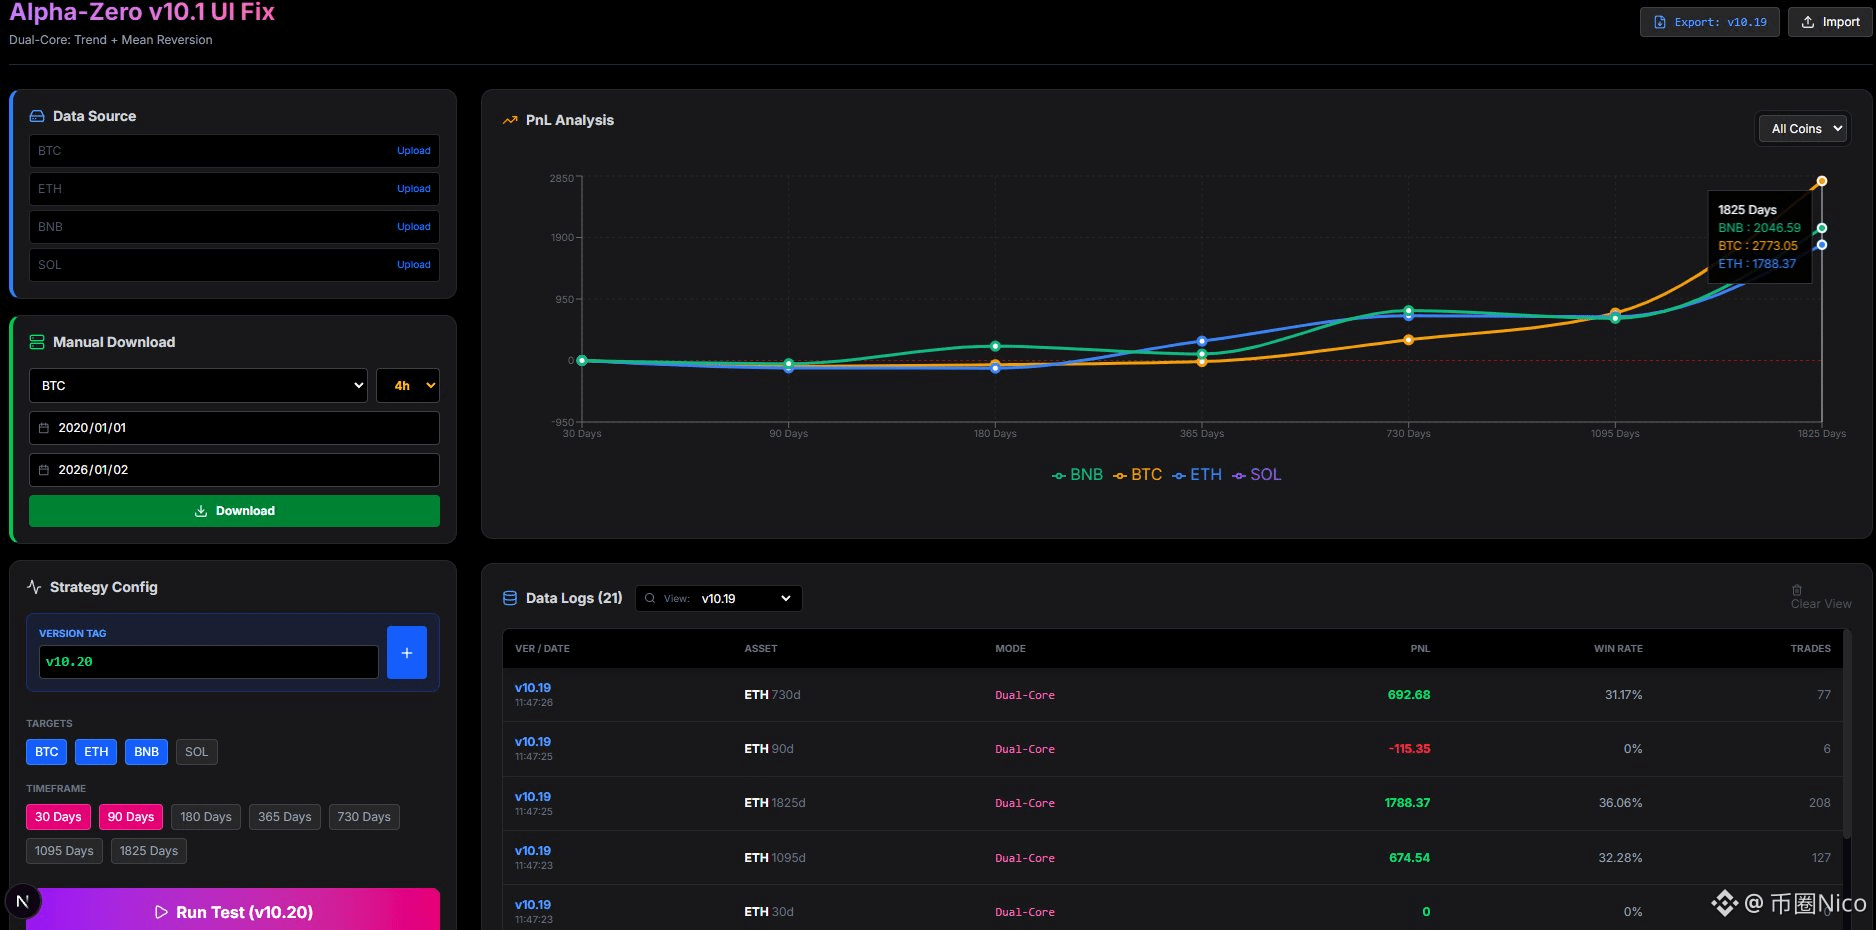Viewport: 1876px width, 930px height.
Task: Open the All Coins dropdown
Action: [x=1803, y=129]
